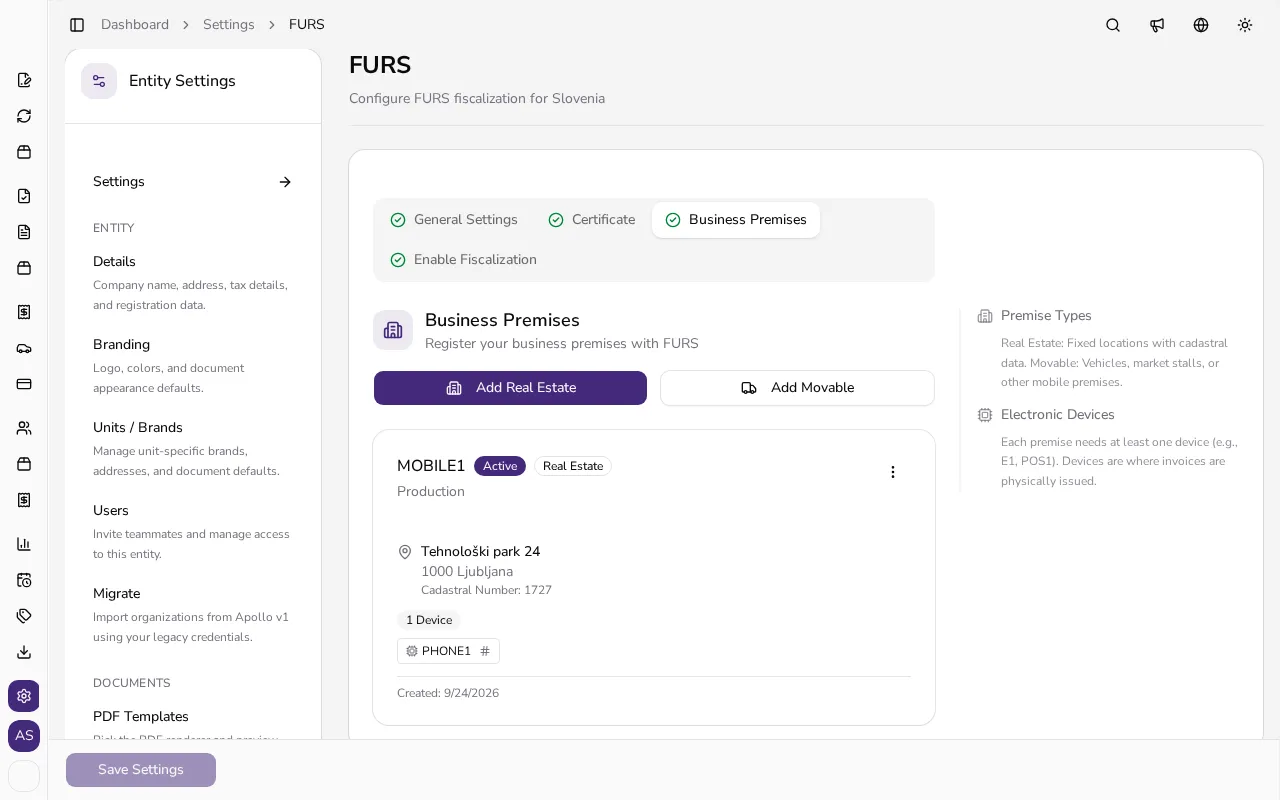Switch to the General Settings tab

[454, 220]
